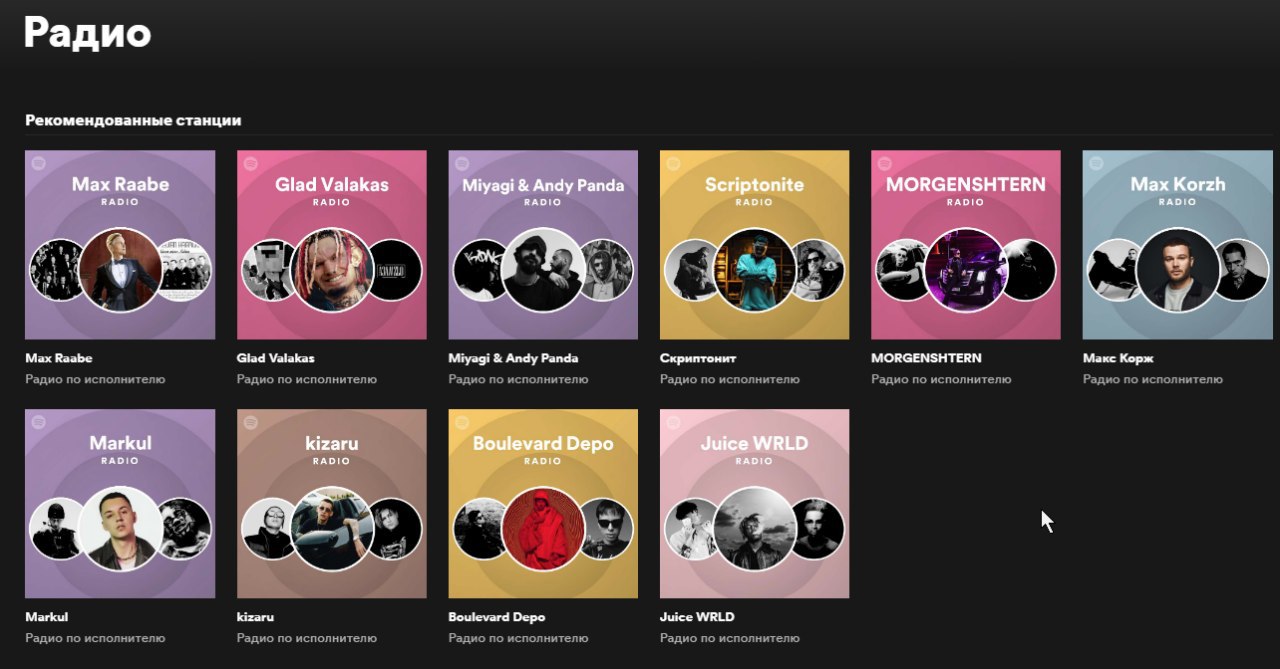This screenshot has height=669, width=1280.
Task: Click 'Радио по исполнителю' under Boulevard Depo
Action: point(518,638)
